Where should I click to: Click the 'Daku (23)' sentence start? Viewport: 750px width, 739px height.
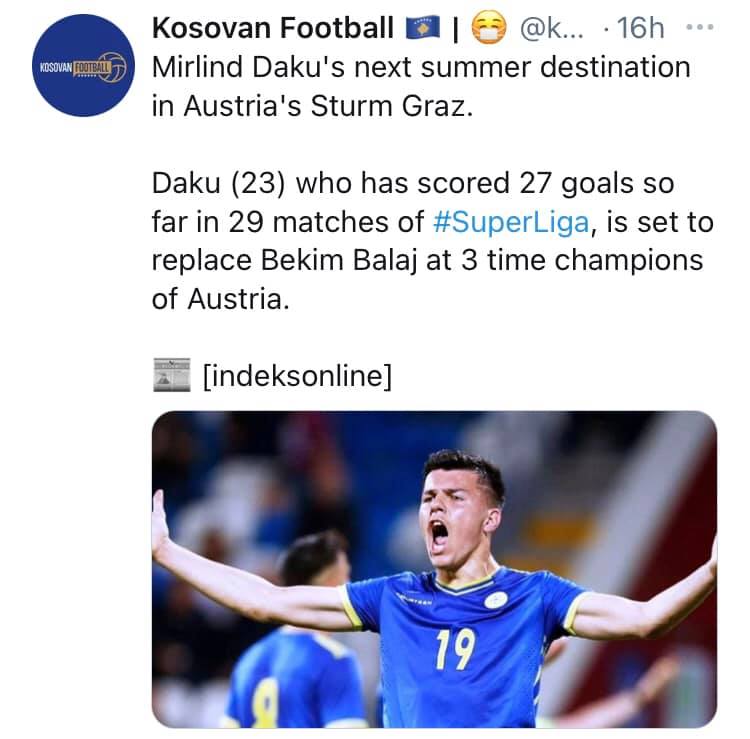[219, 183]
